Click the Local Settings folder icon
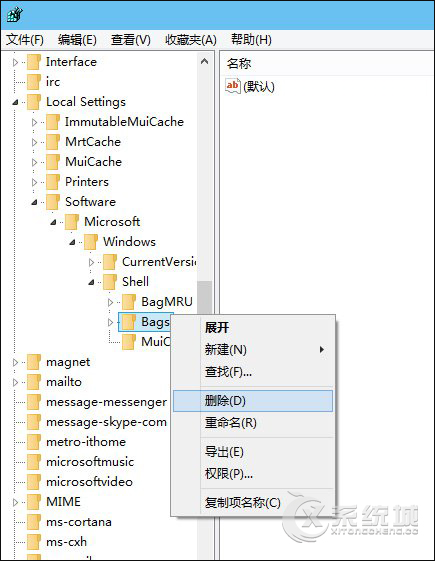Screen dimensions: 435x561 (x=34, y=102)
